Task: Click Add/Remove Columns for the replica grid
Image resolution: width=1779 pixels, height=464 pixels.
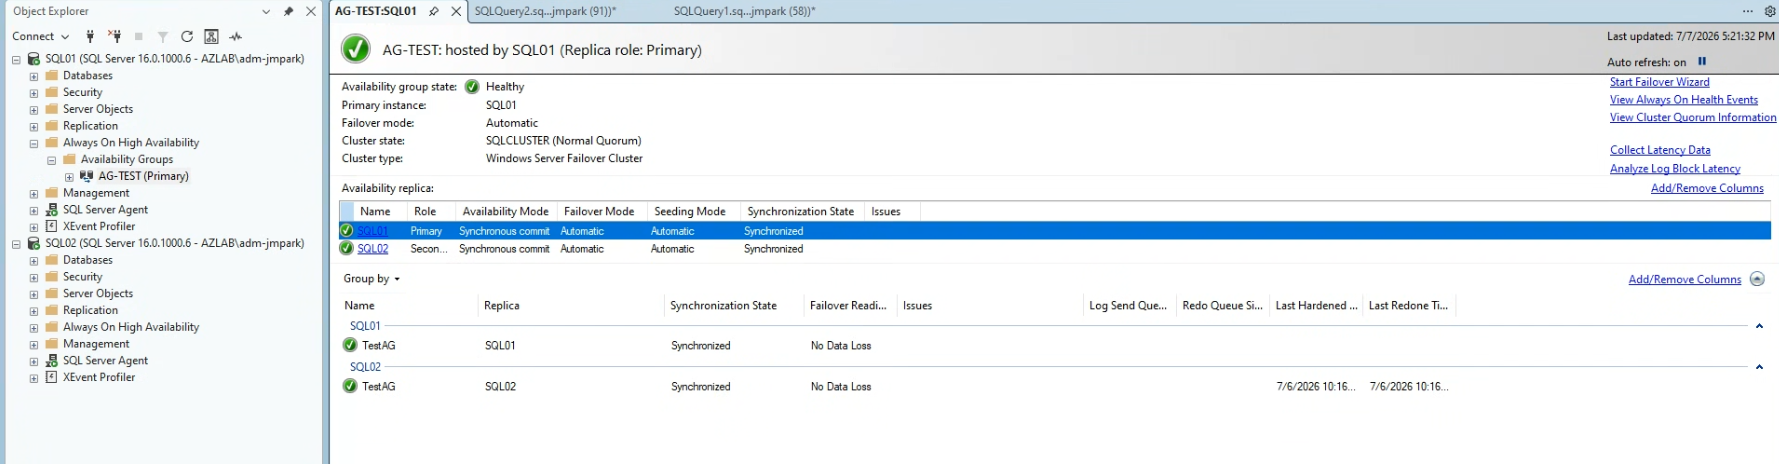Action: point(1707,188)
